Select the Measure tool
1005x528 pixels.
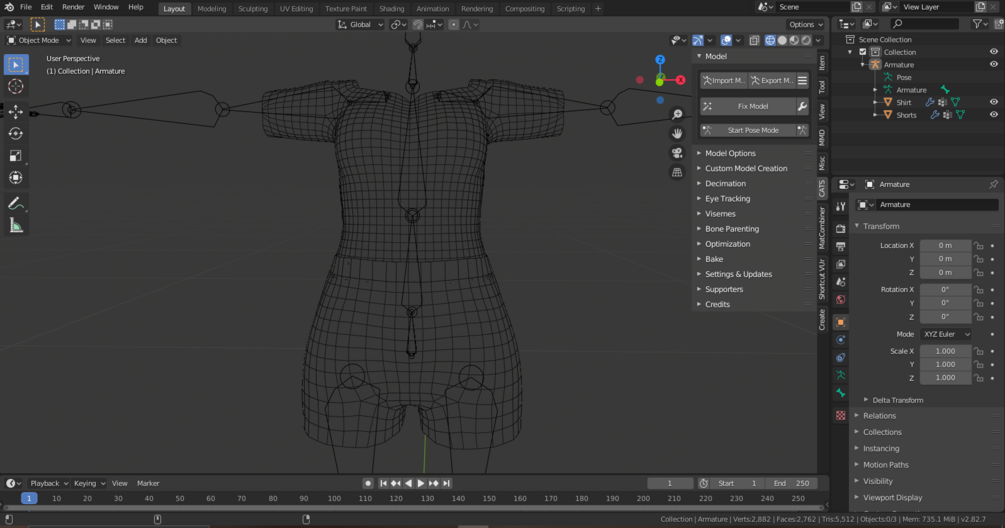(16, 226)
